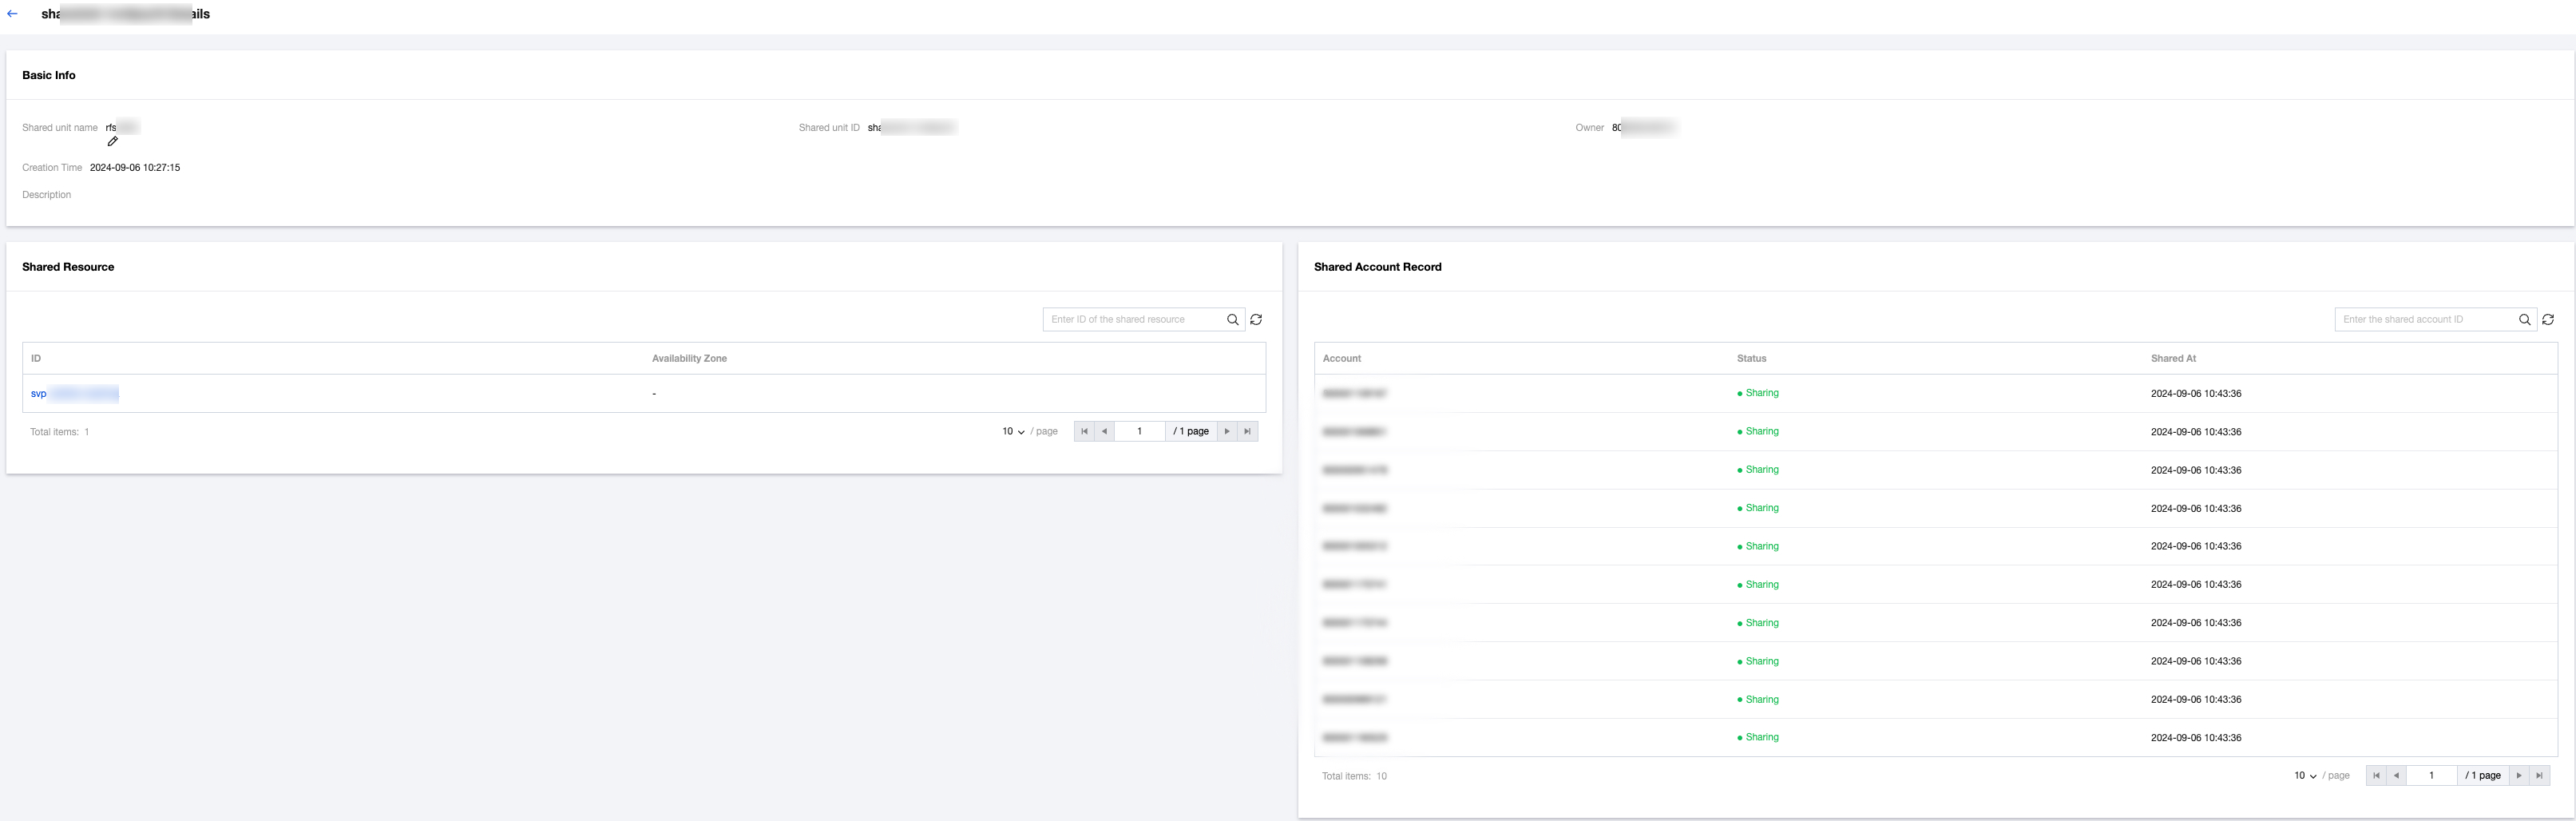Viewport: 2576px width, 821px height.
Task: Click 'Total items: 10' in Shared Account Record panel
Action: (x=1354, y=776)
